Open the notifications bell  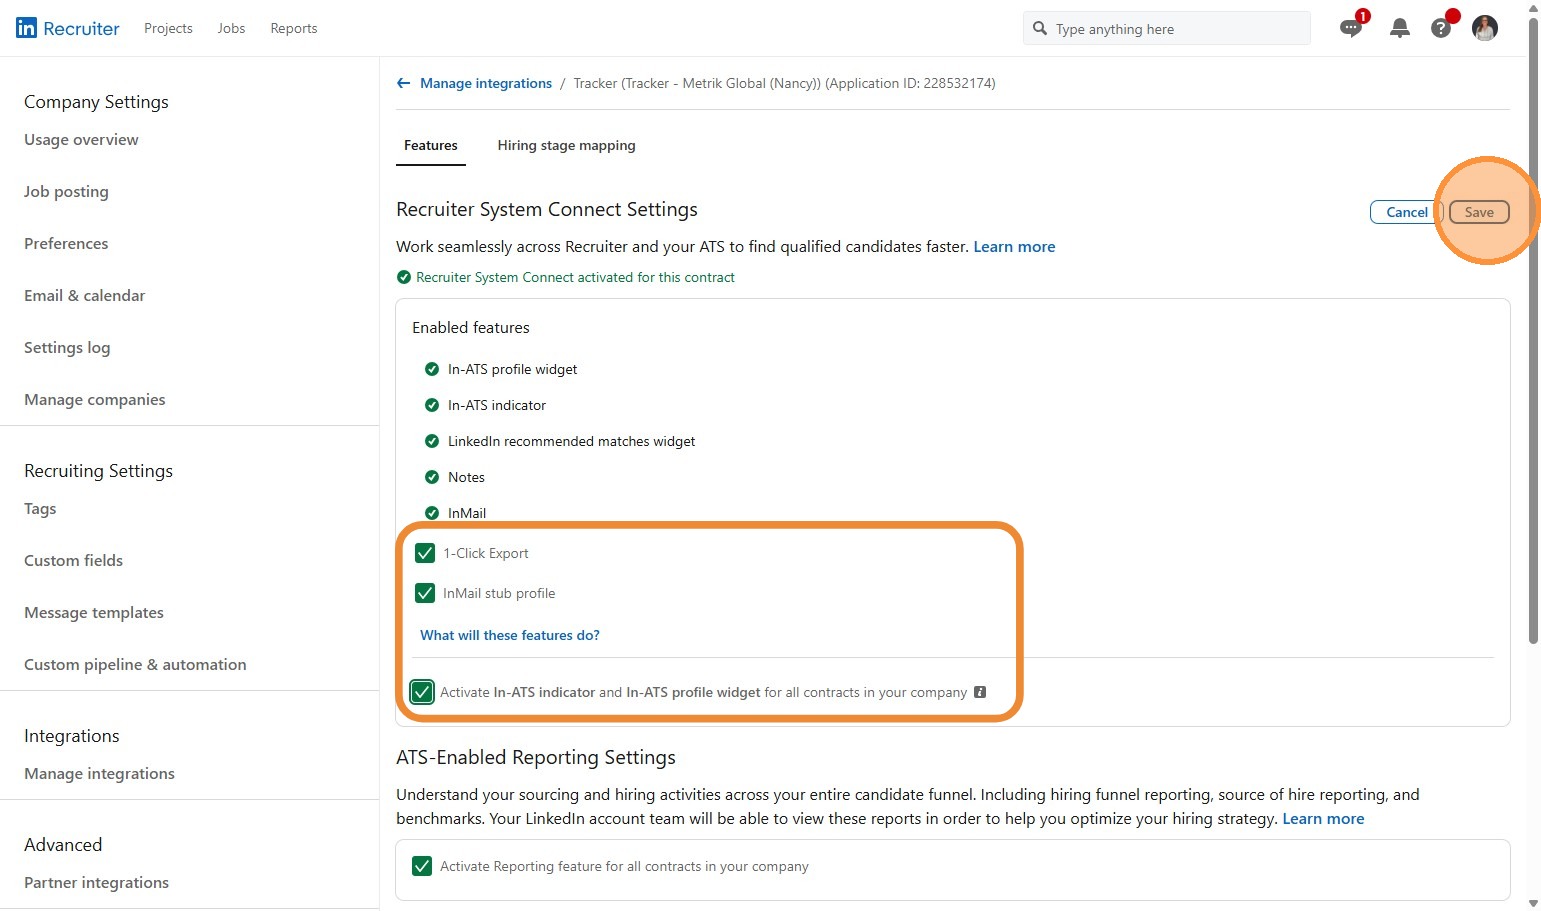(x=1400, y=29)
